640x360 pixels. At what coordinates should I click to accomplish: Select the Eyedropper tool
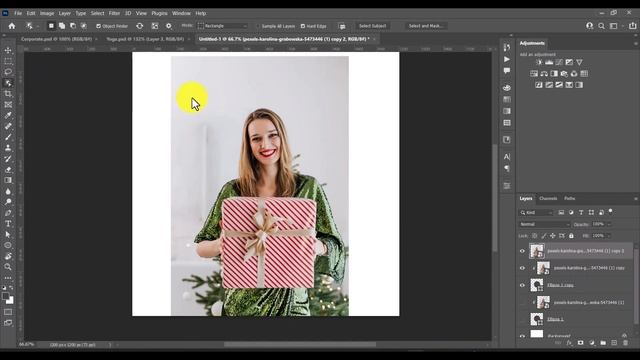tap(8, 116)
